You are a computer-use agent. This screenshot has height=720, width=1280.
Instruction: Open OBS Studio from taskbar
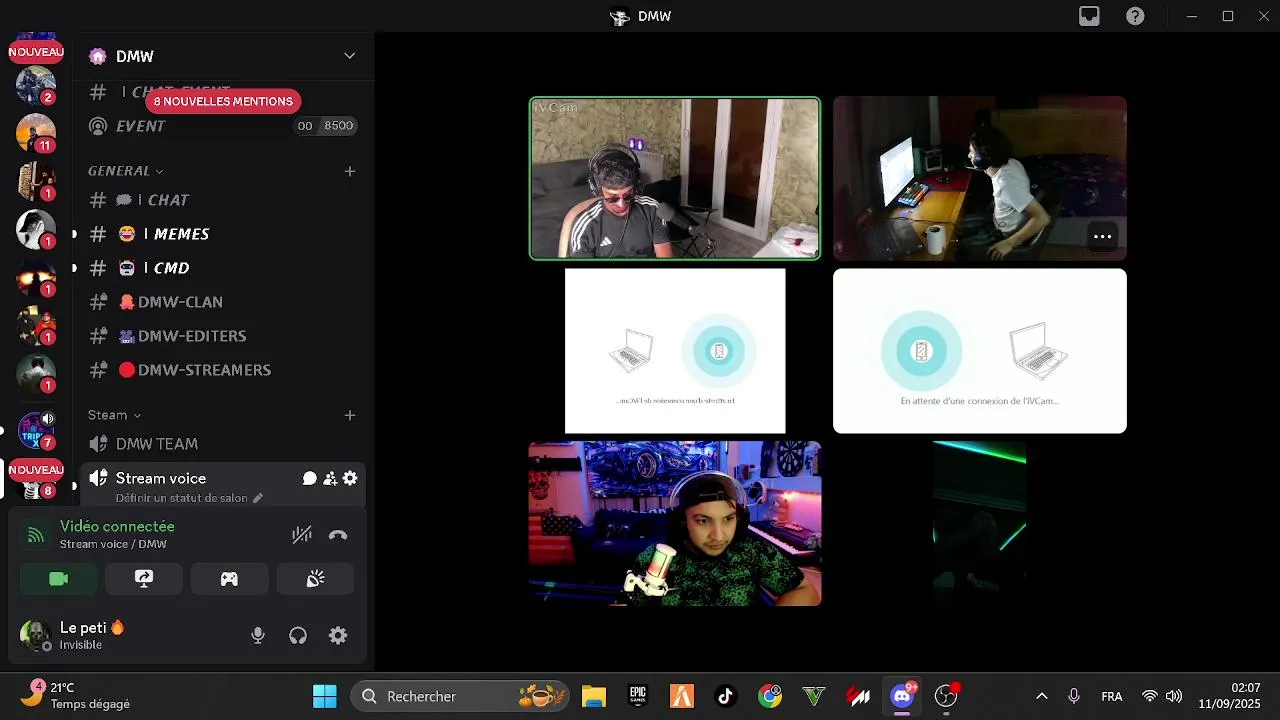[946, 696]
